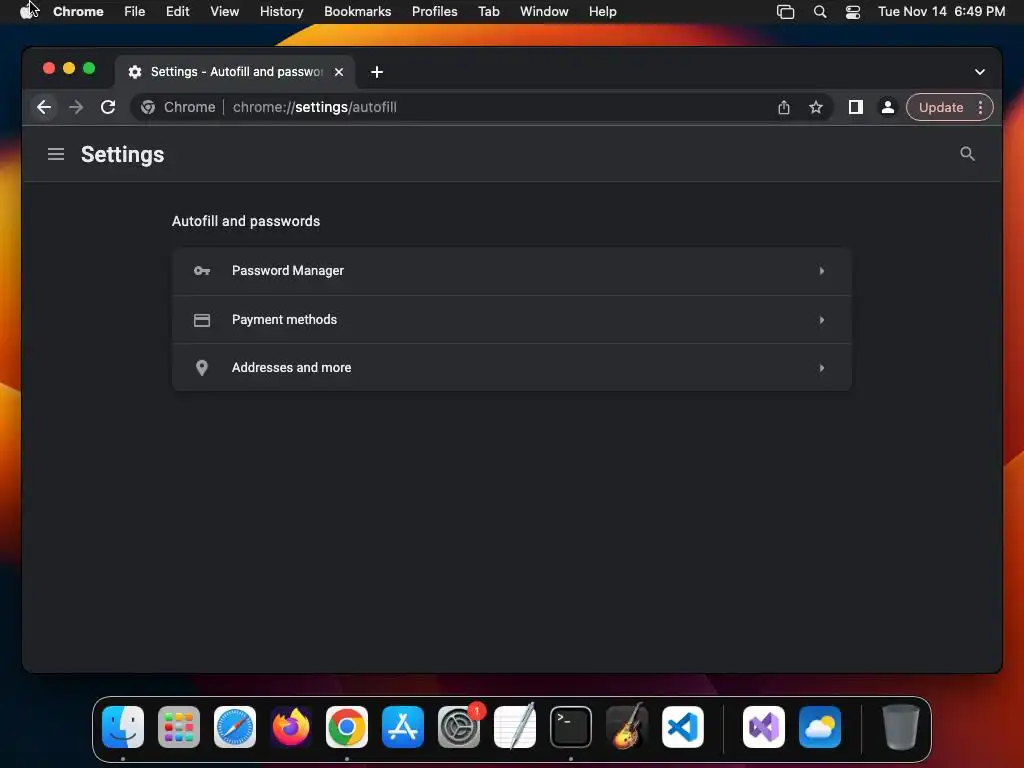
Task: Open the profile avatar icon
Action: 888,107
